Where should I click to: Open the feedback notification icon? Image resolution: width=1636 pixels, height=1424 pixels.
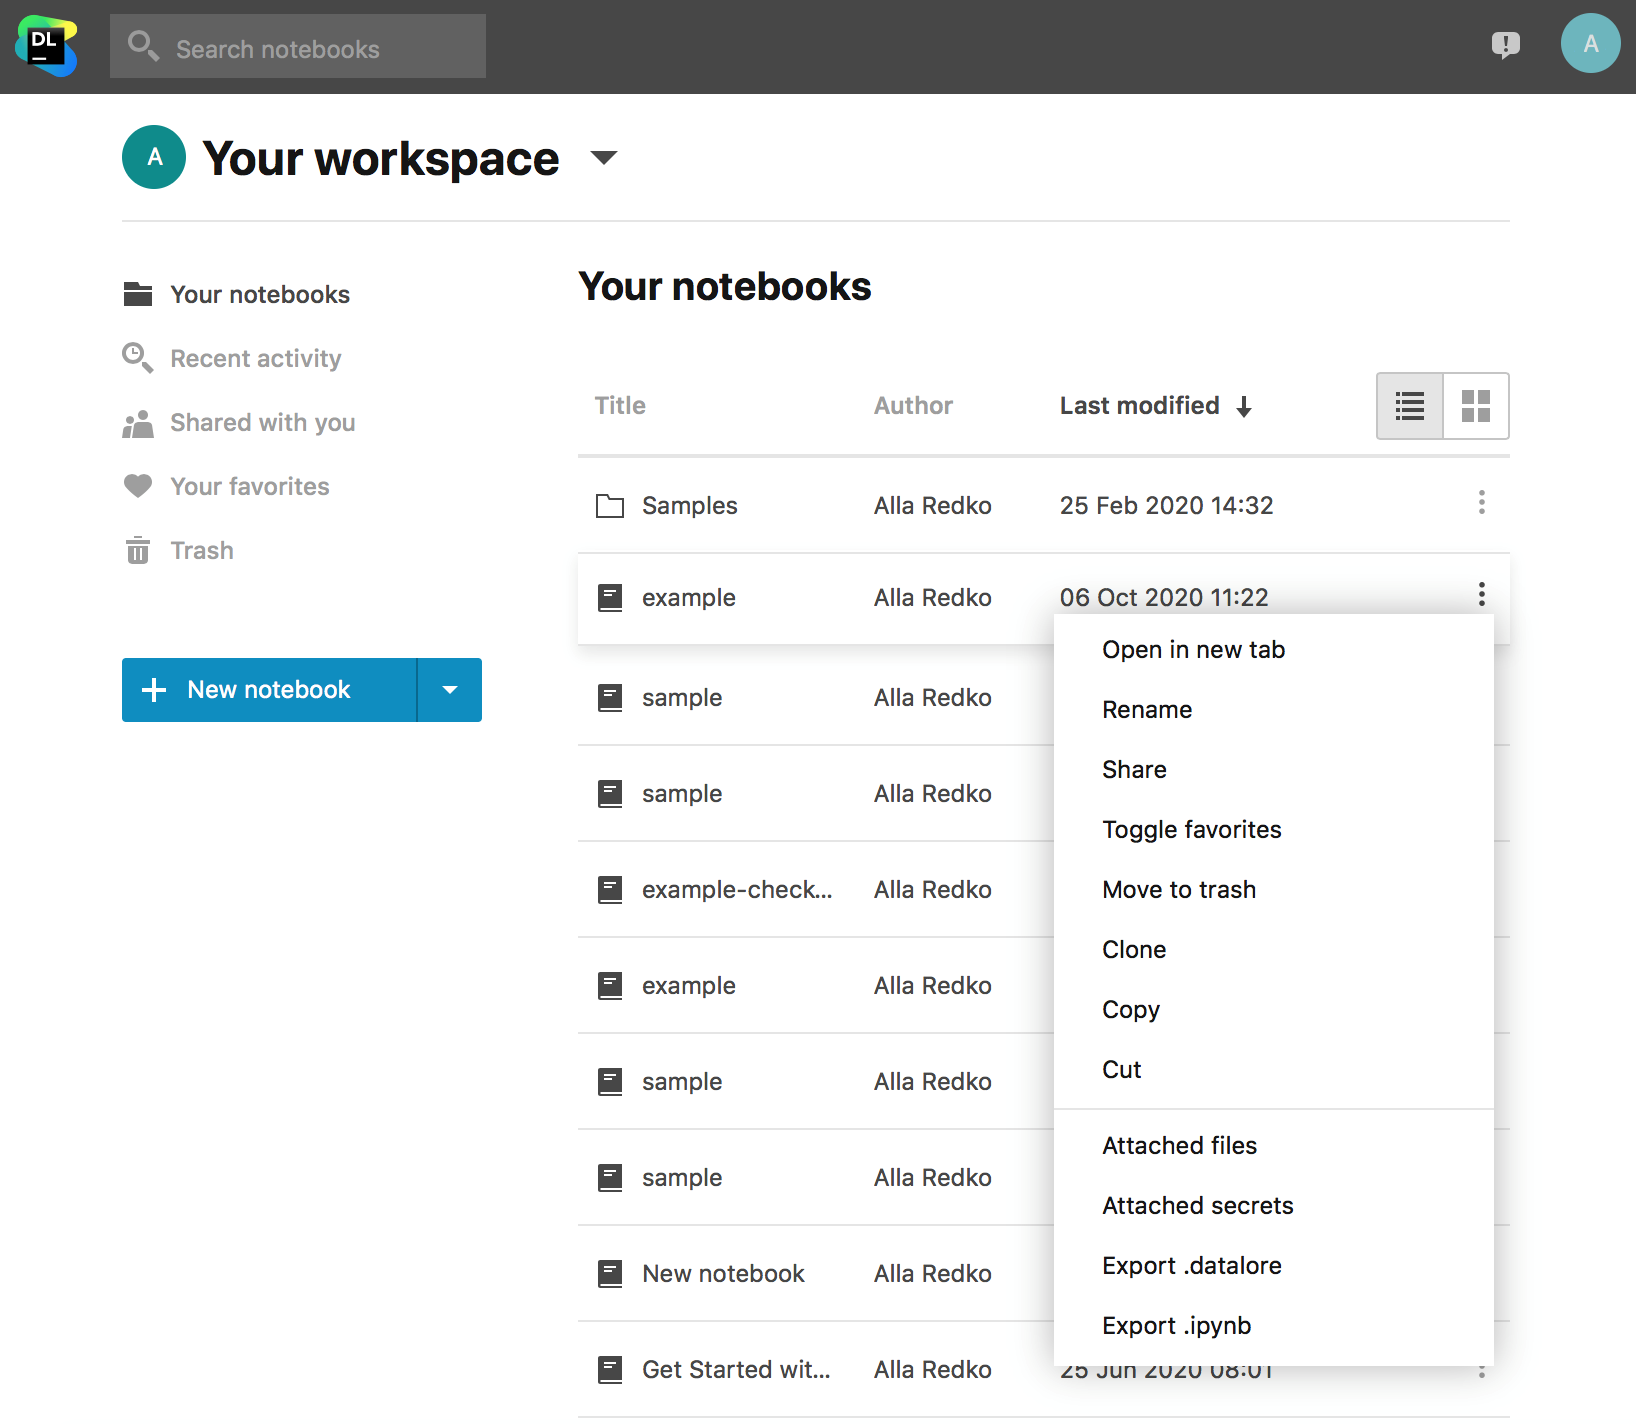[1505, 45]
